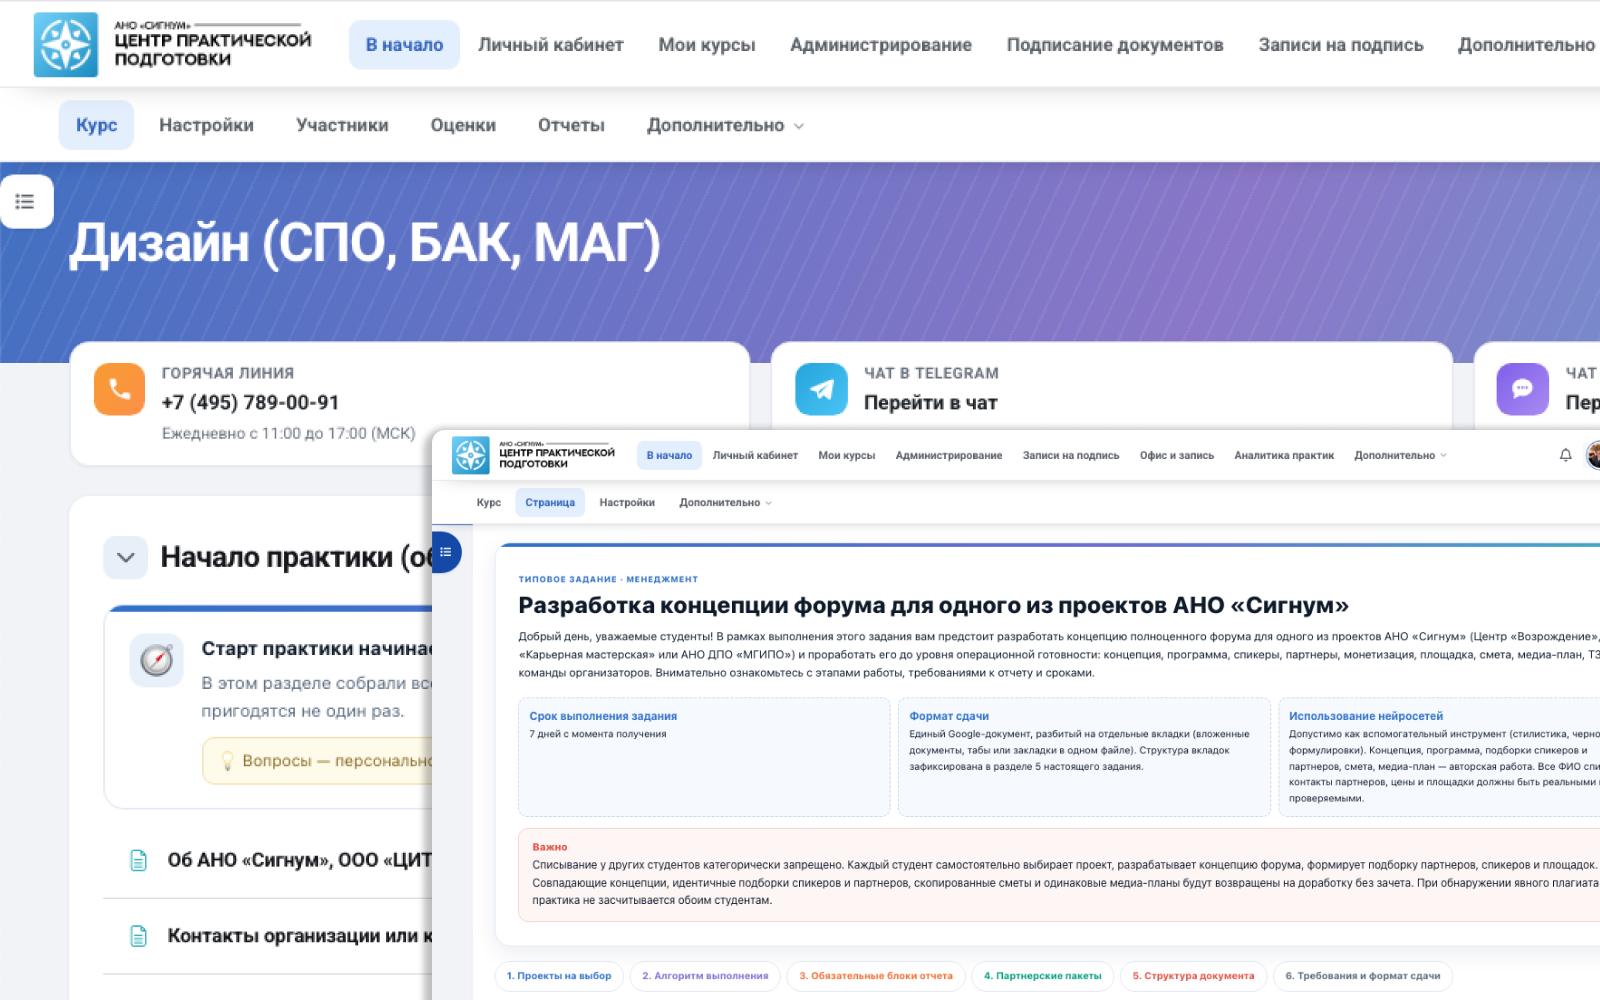Open Записи на подпись in back window

1340,45
